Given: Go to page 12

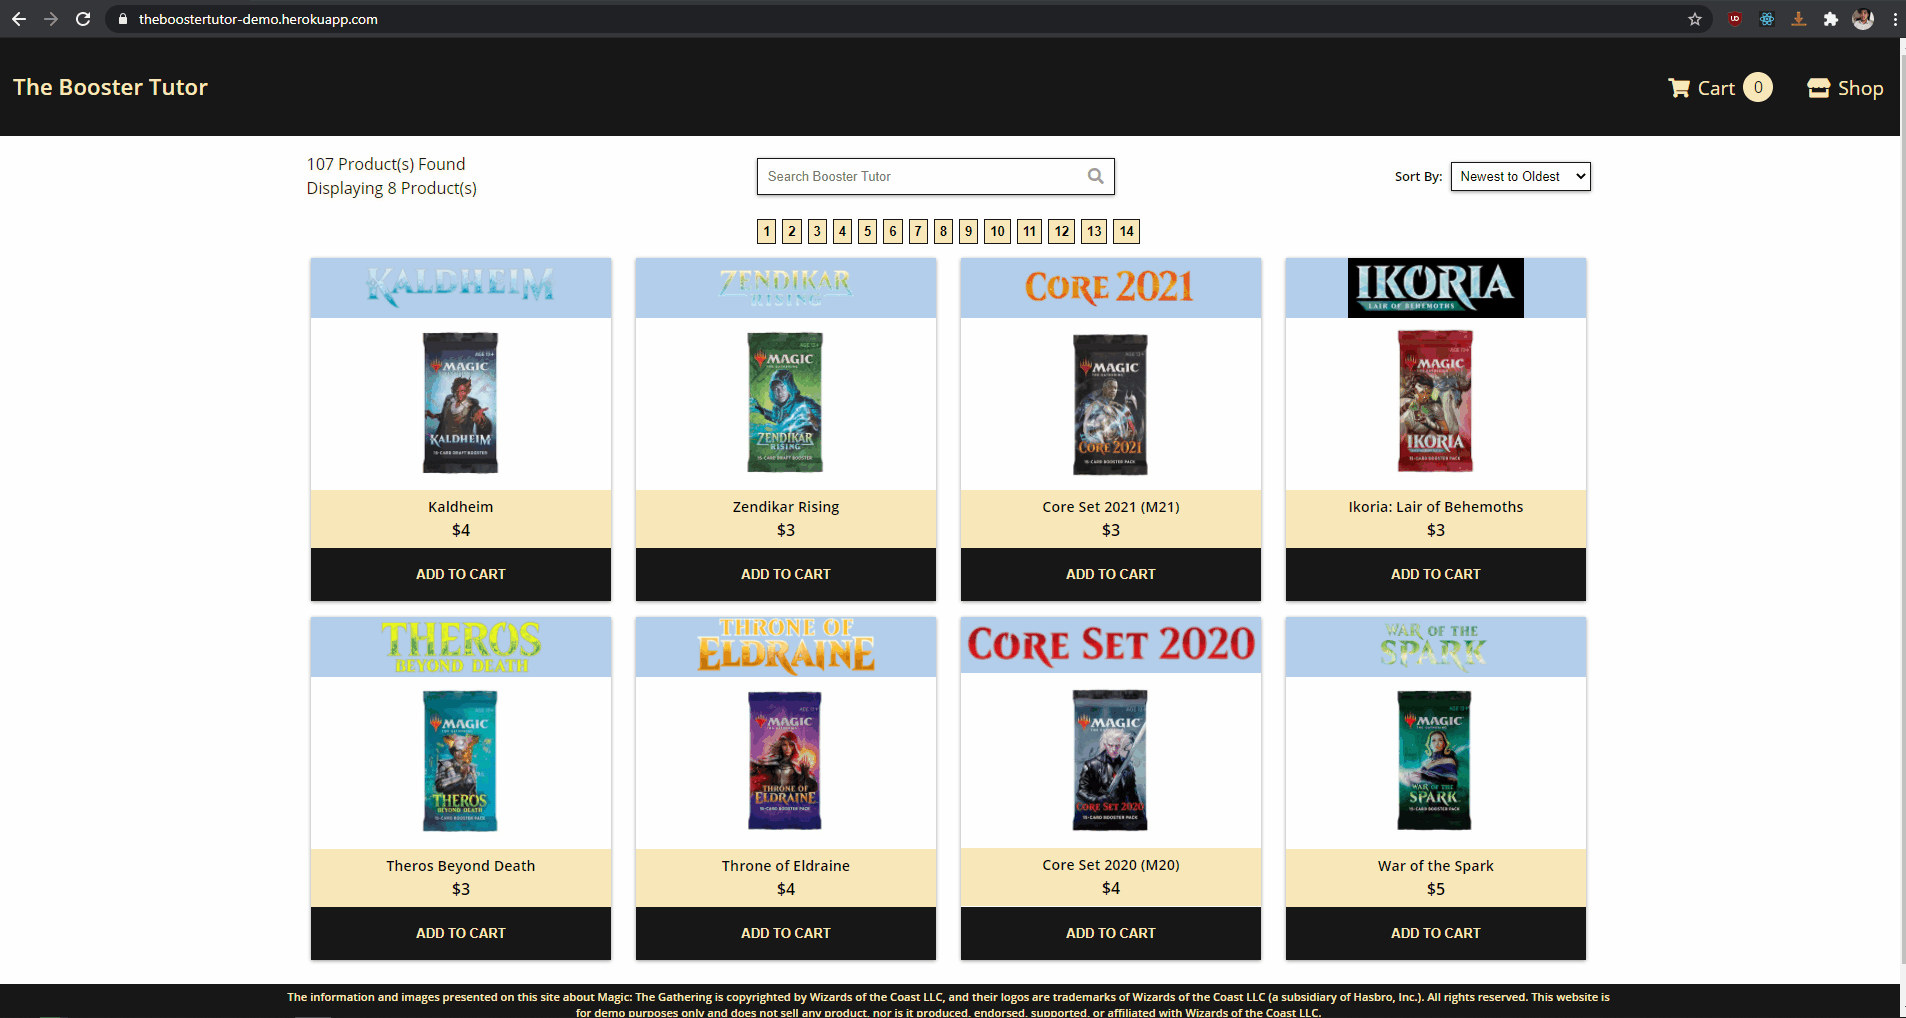Looking at the screenshot, I should [x=1062, y=231].
